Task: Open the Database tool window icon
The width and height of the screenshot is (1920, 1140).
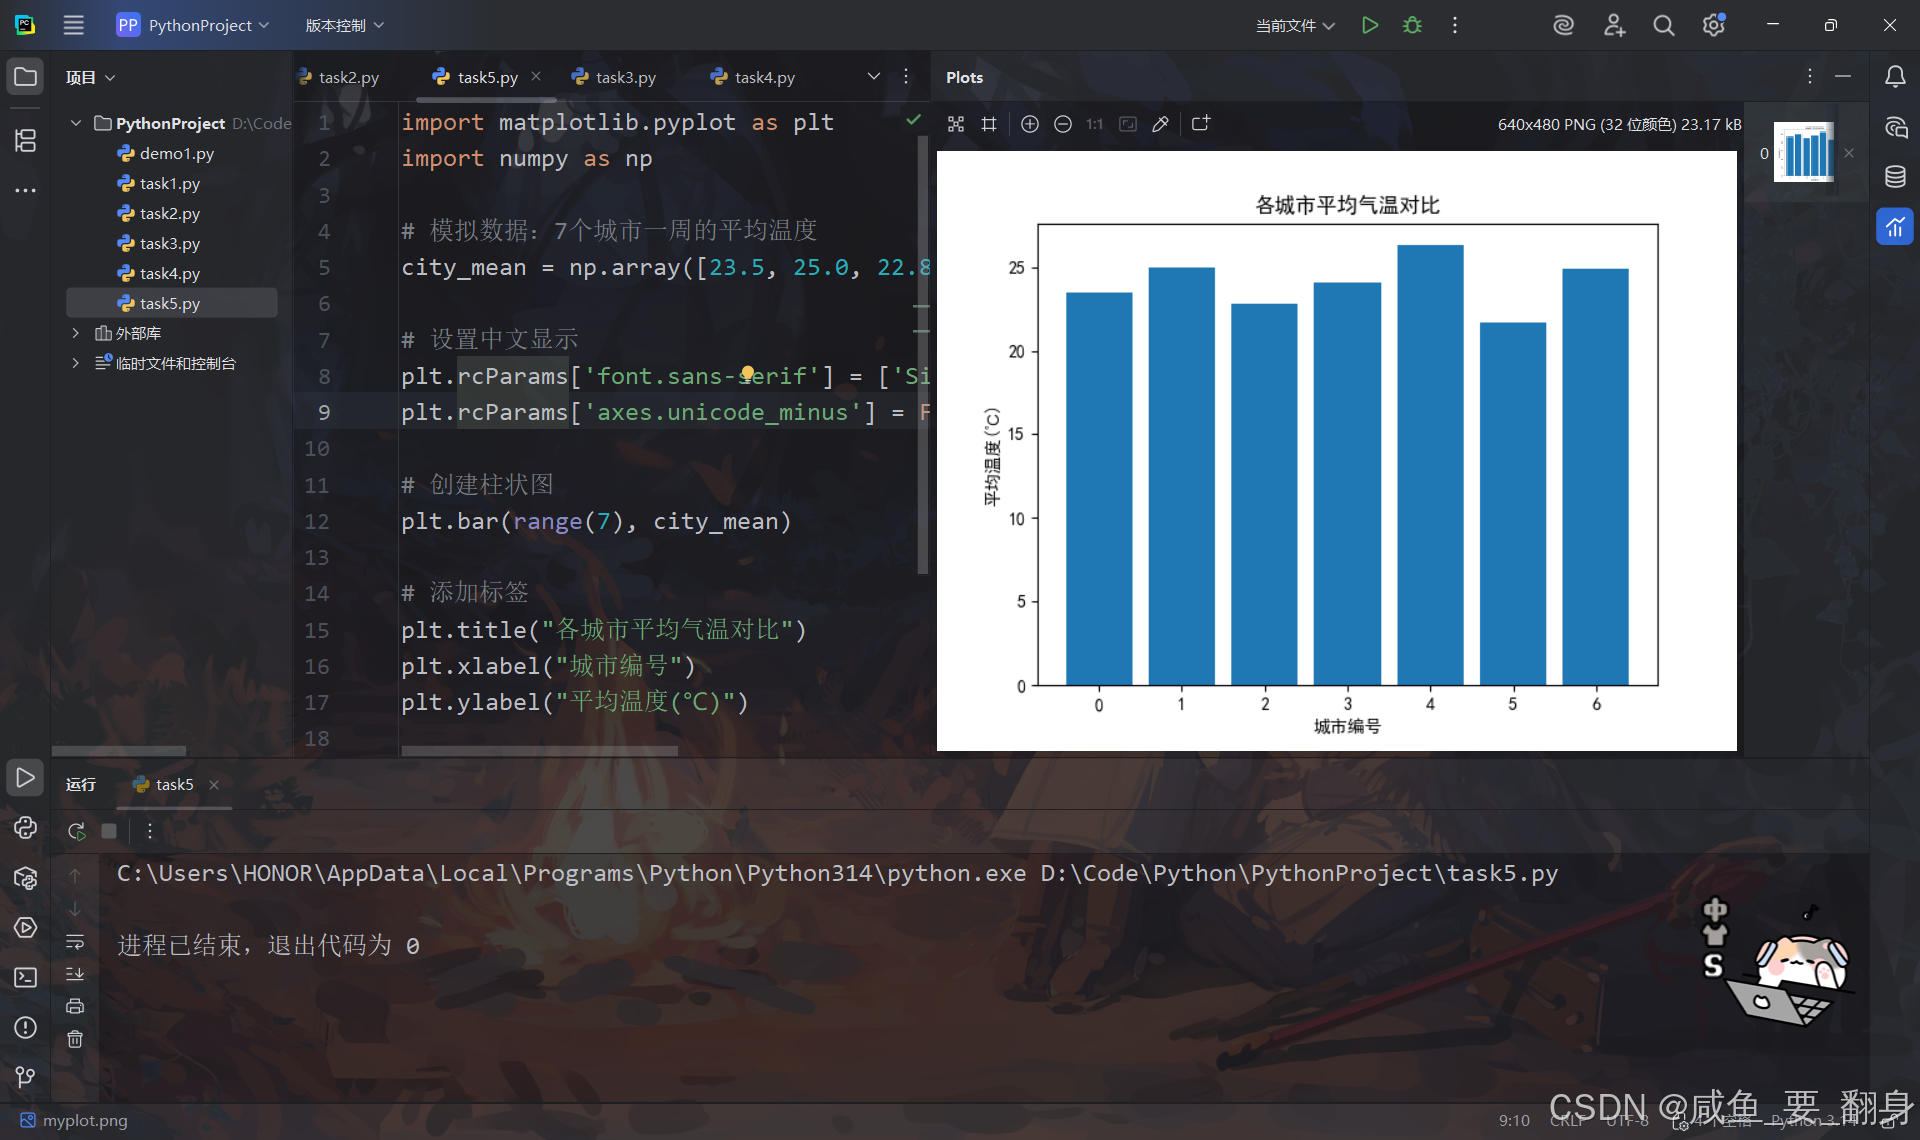Action: tap(1895, 177)
